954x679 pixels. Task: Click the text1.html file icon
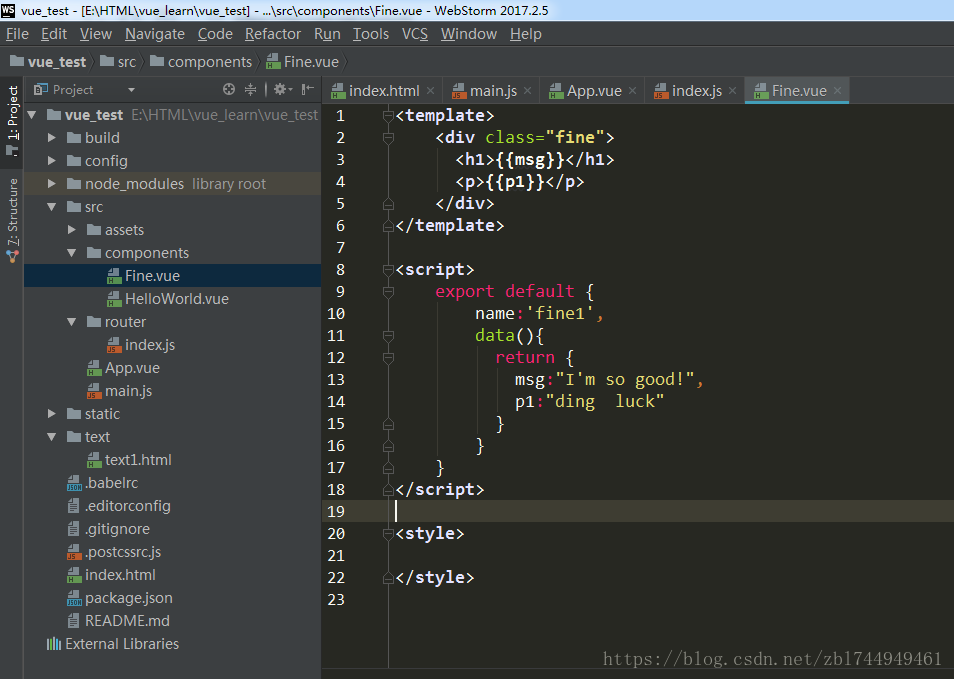[x=94, y=461]
